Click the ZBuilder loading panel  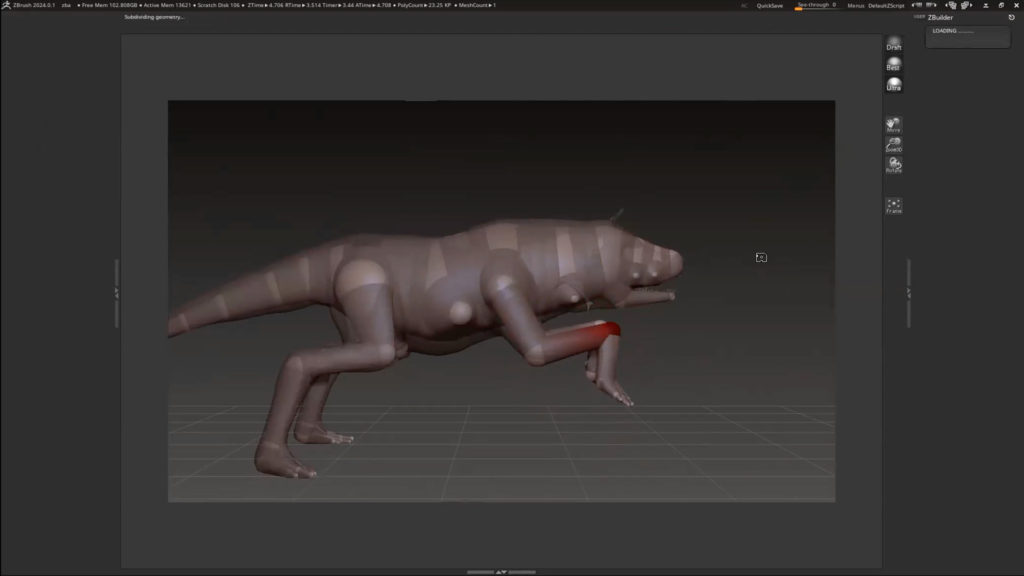(x=967, y=37)
